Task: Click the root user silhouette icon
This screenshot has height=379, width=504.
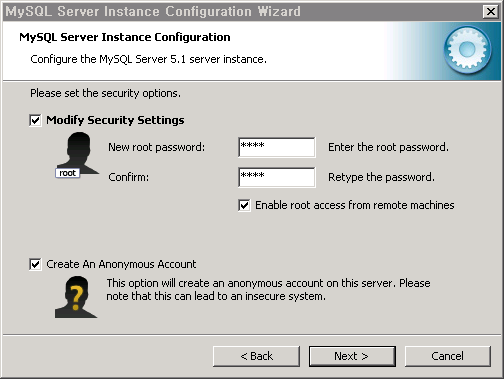Action: pyautogui.click(x=78, y=153)
